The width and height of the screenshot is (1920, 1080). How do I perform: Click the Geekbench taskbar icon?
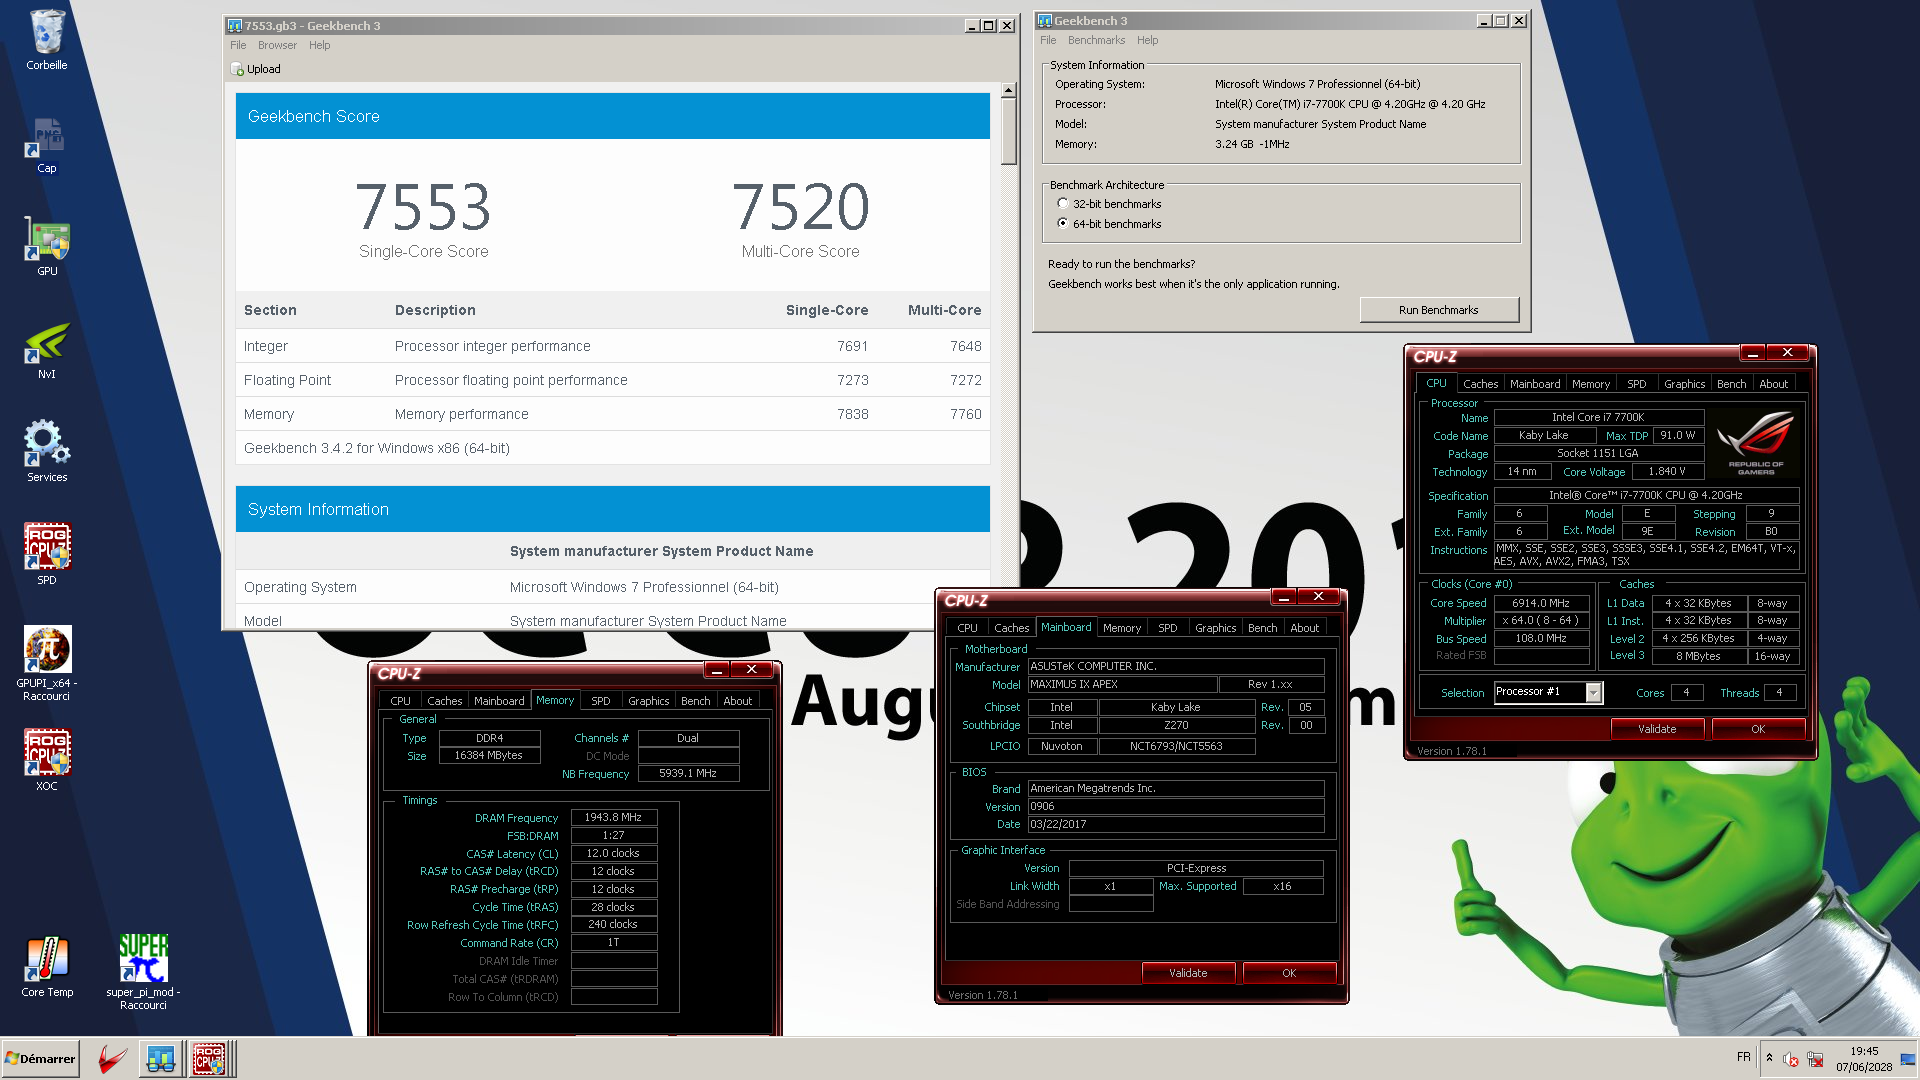tap(160, 1059)
